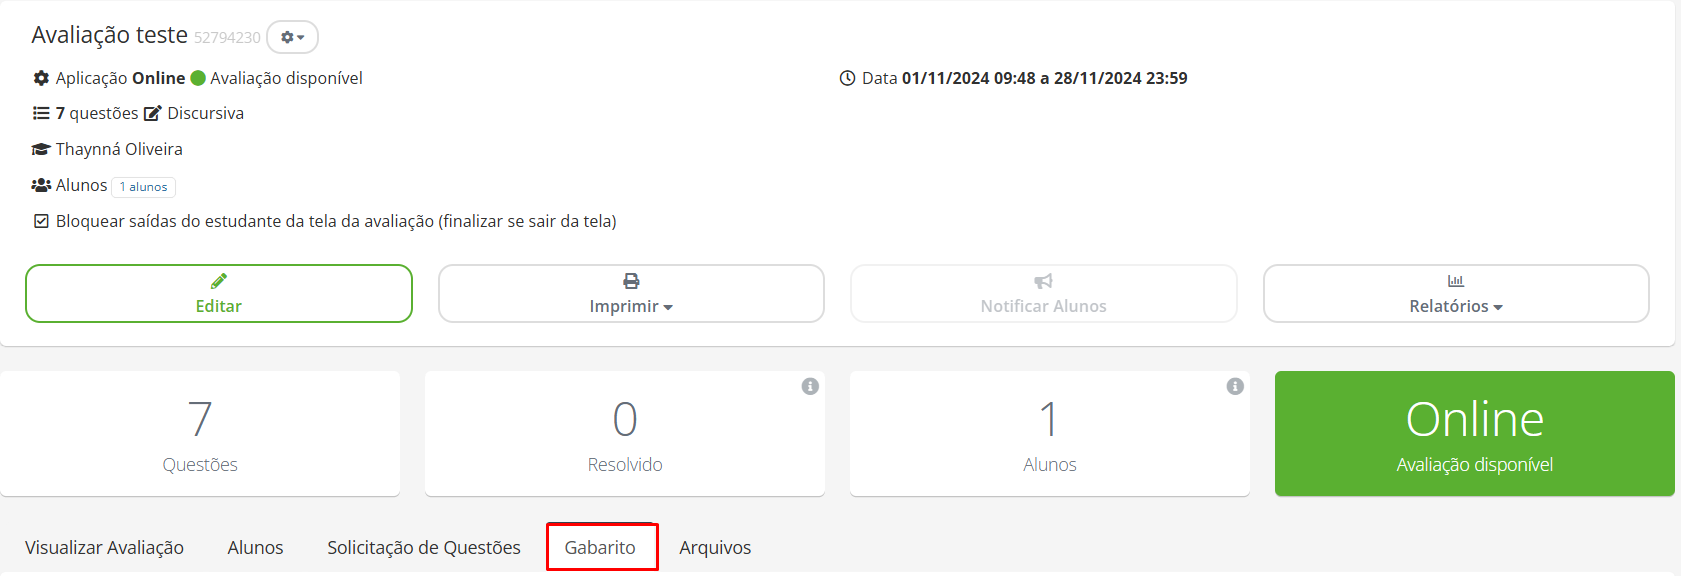Click the 7 Questões summary card

200,433
